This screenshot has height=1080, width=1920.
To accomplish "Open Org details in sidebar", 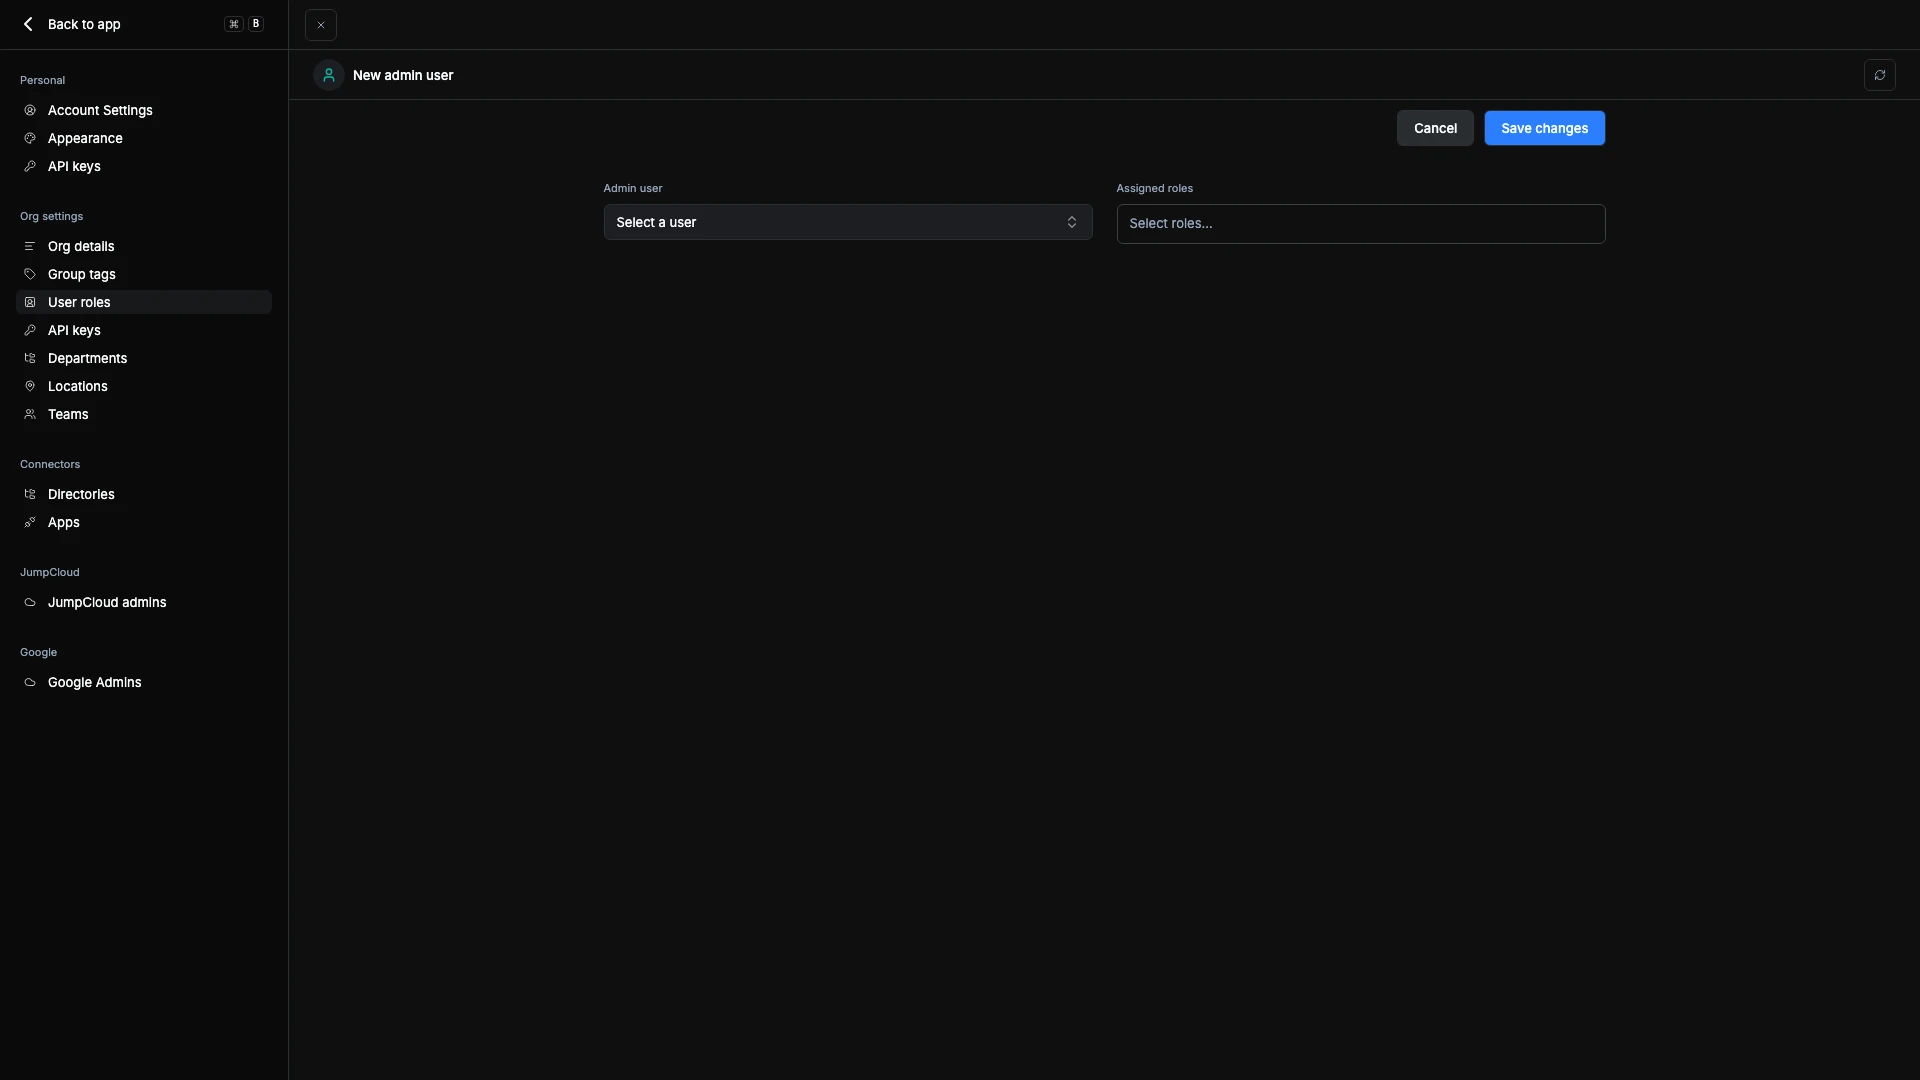I will point(81,246).
